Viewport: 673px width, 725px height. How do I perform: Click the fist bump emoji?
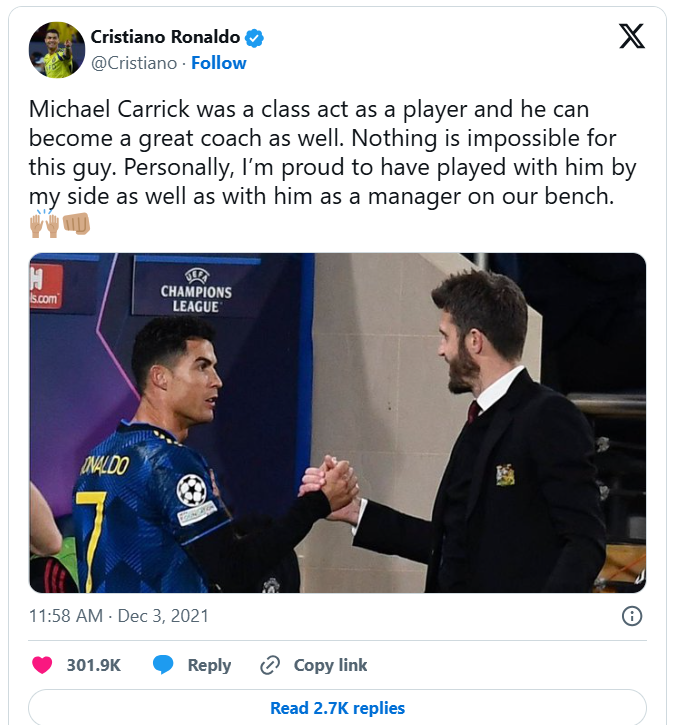pos(76,224)
